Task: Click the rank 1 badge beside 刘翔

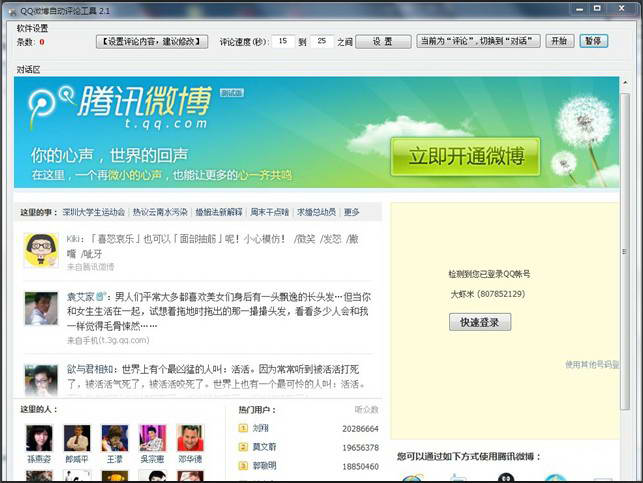Action: (243, 428)
